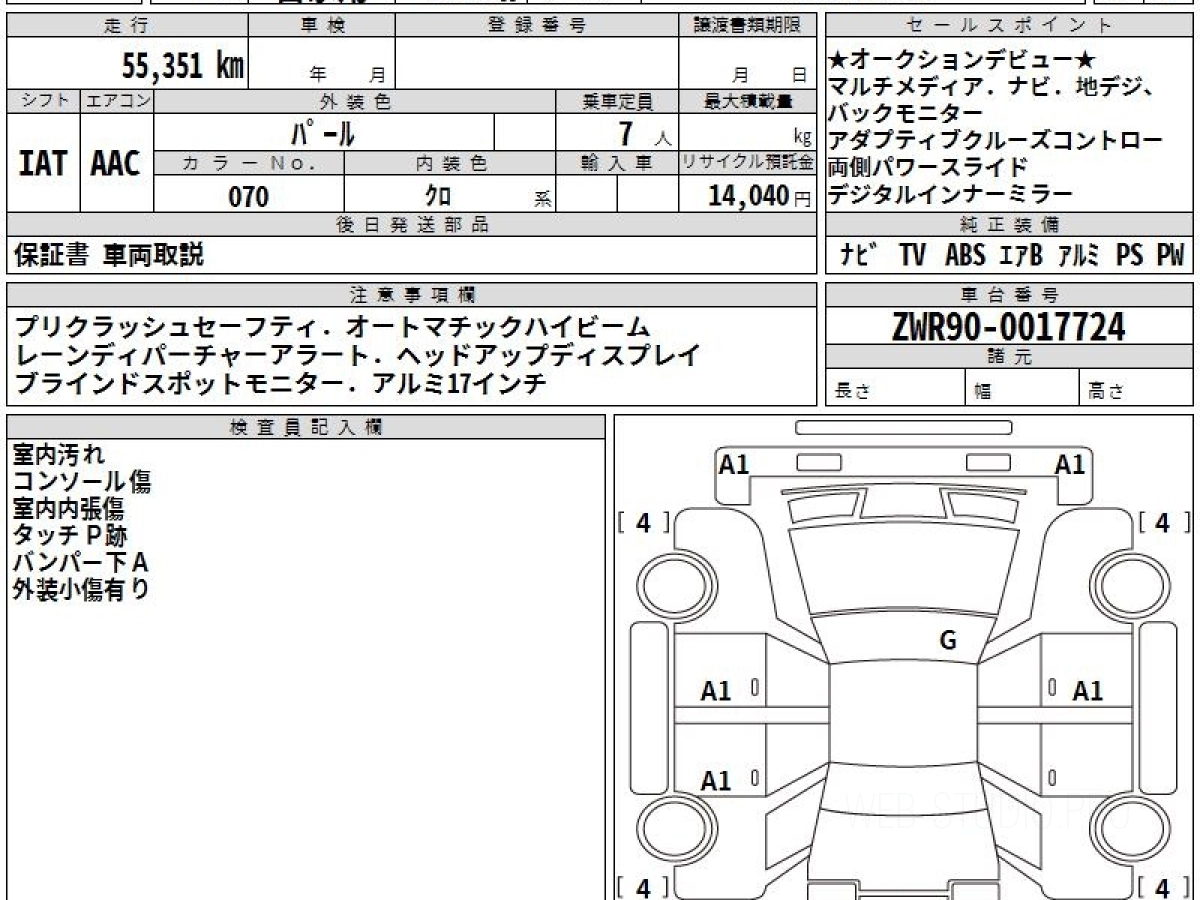Screen dimensions: 1200x900
Task: Click inspector note "タッチＰ跡"
Action: (70, 536)
